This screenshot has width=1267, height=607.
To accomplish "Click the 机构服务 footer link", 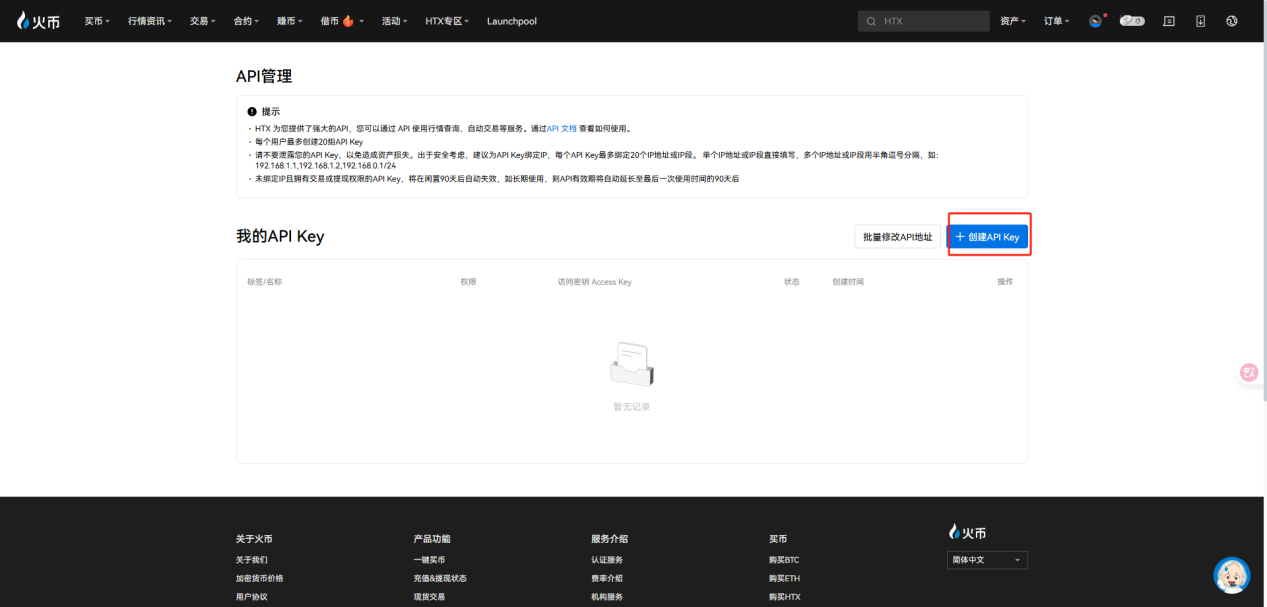I will 607,597.
